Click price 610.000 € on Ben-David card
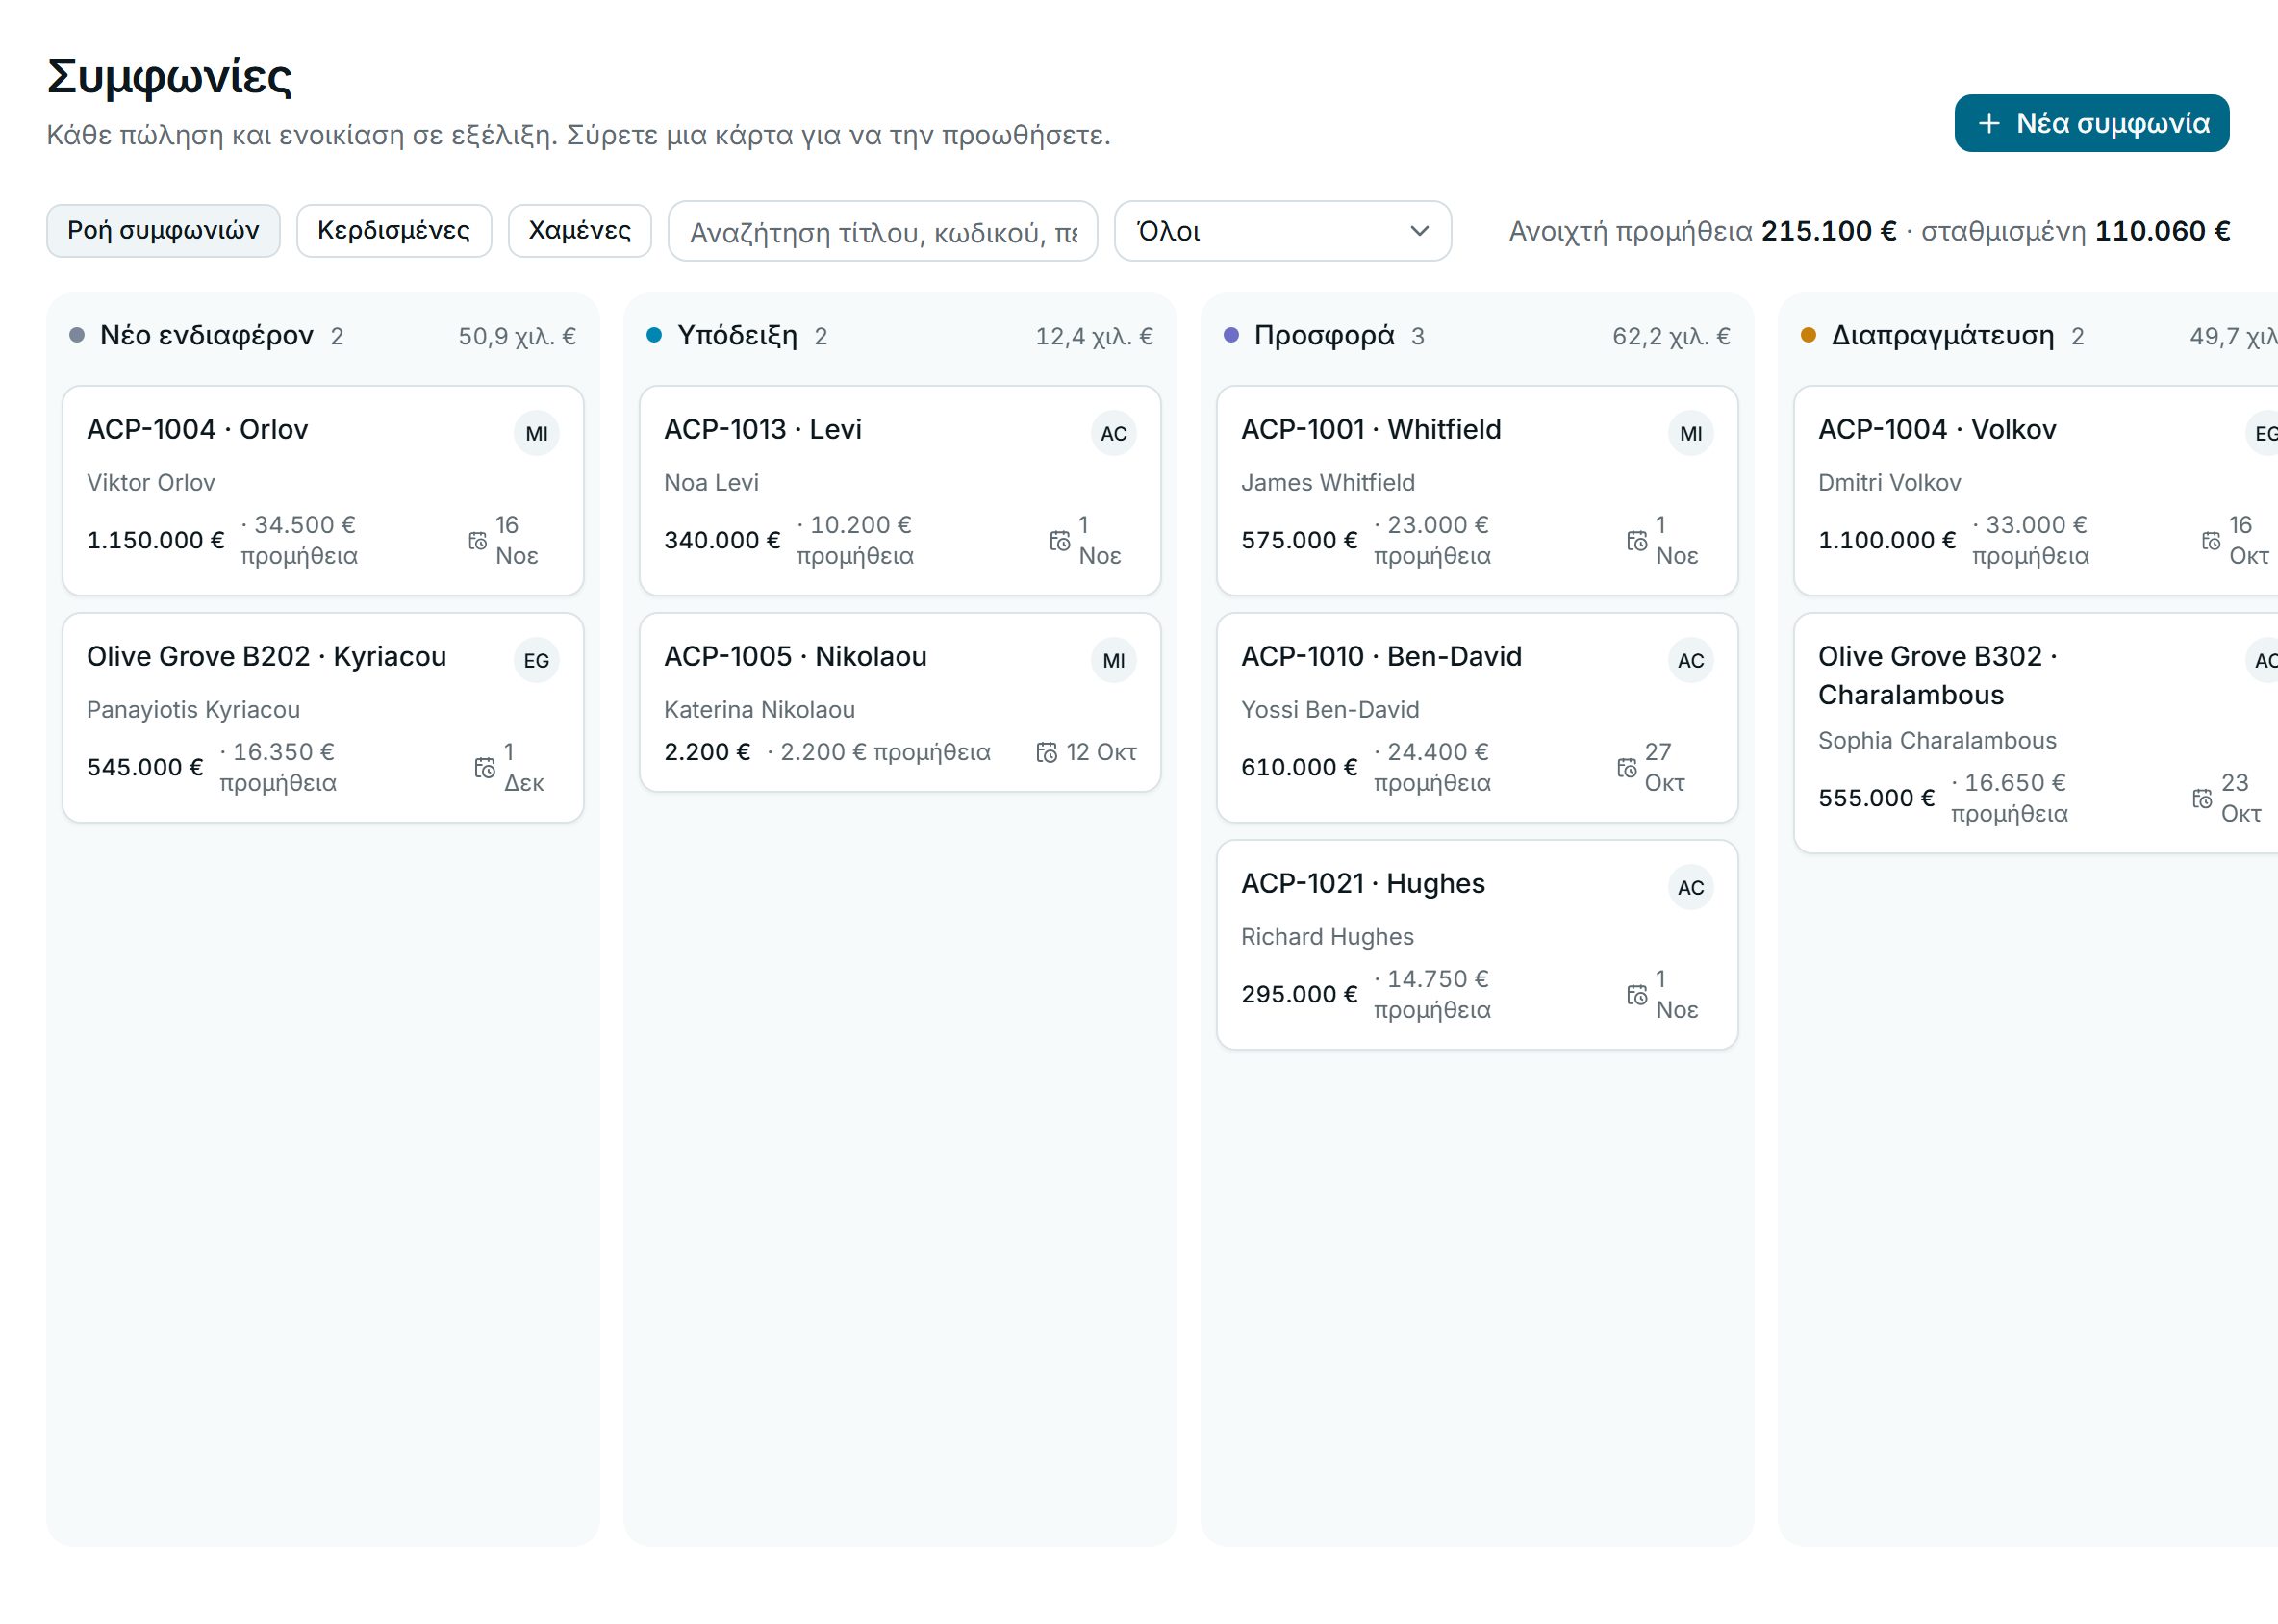Viewport: 2278px width, 1624px height. tap(1299, 768)
